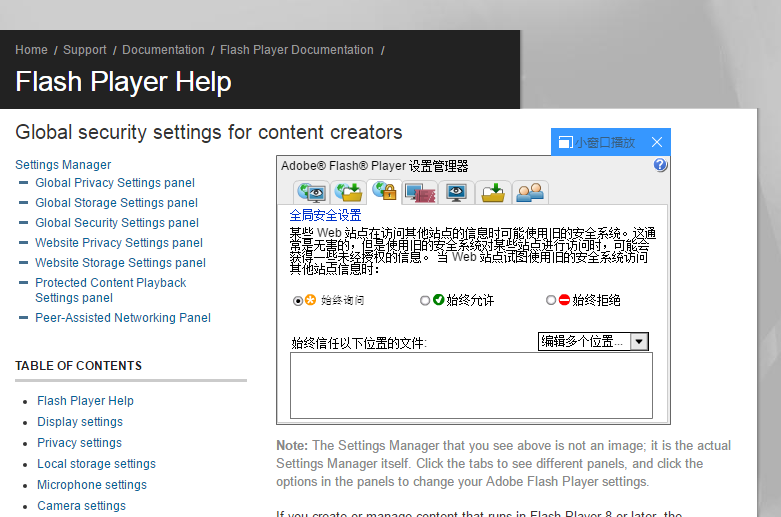Go to Support breadcrumb
Screen dimensions: 781x517
tap(85, 50)
